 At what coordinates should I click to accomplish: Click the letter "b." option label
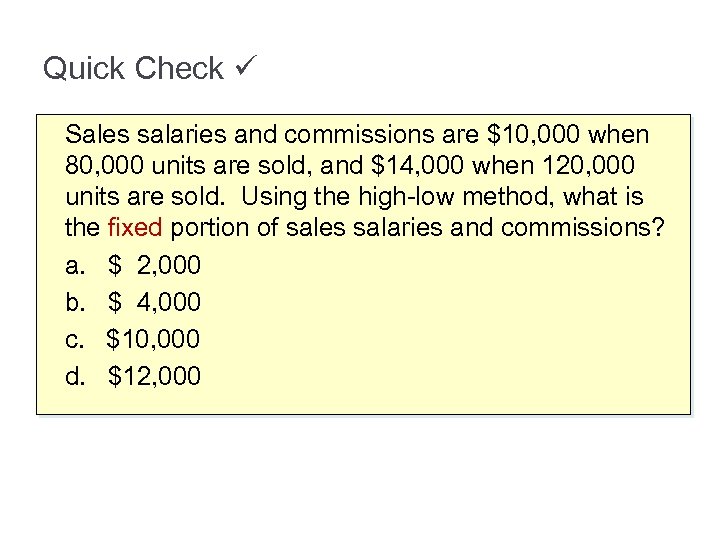tap(75, 302)
